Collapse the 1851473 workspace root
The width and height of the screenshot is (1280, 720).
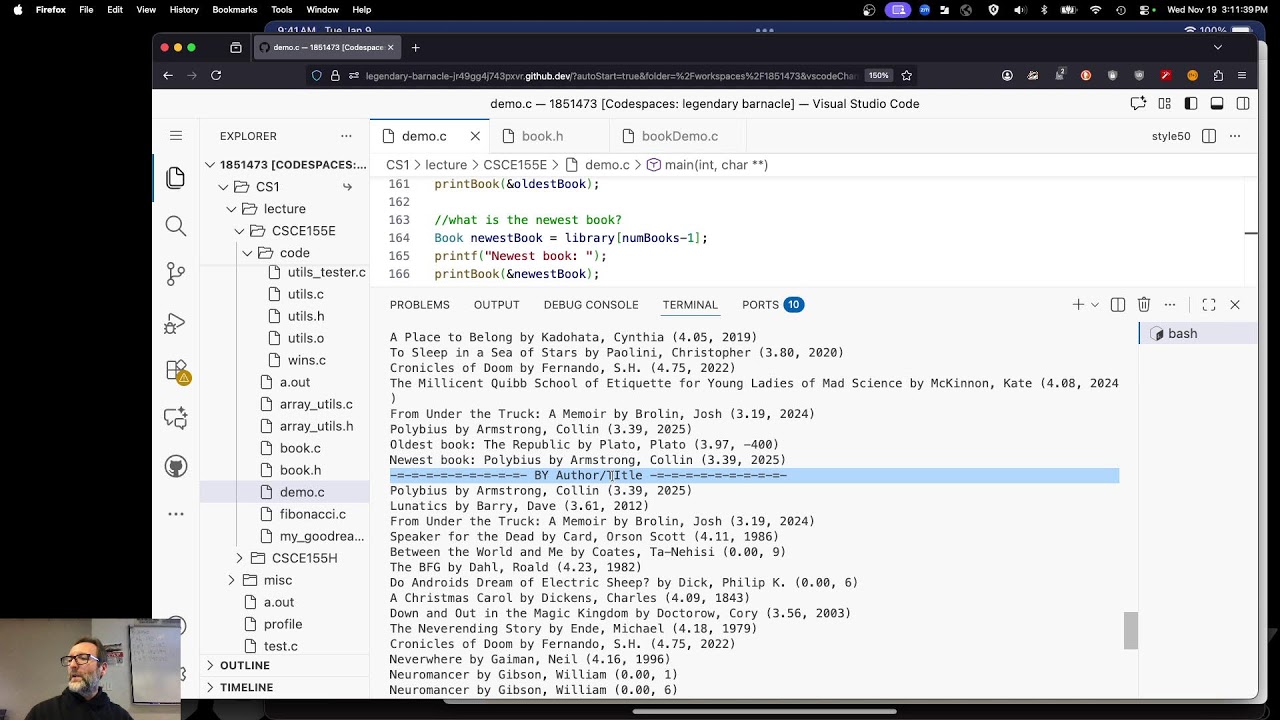pos(210,165)
